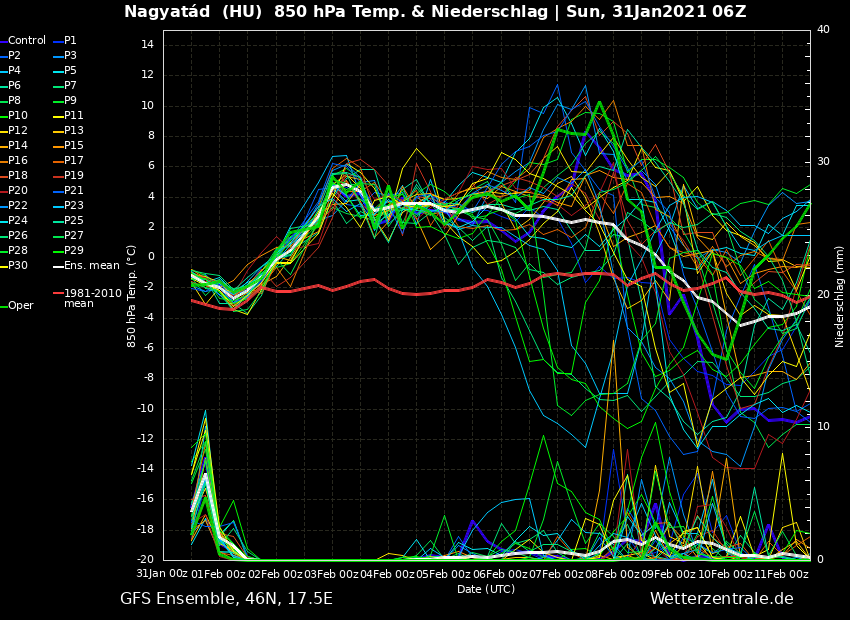850x620 pixels.
Task: Click the GFS Ensemble, 46N, 17.5E caption
Action: pos(226,599)
